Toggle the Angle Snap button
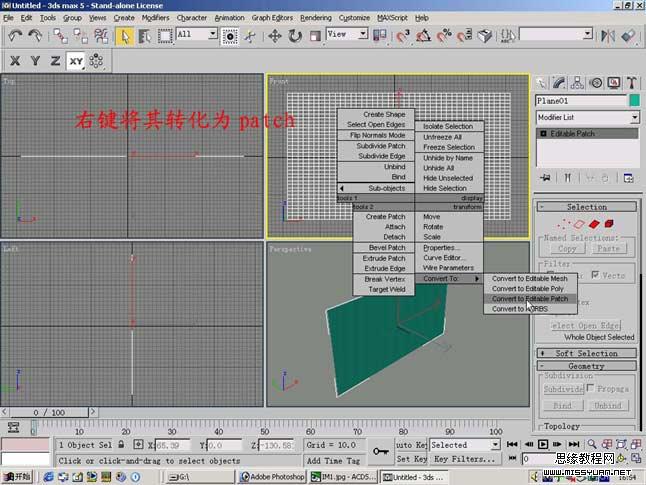Screen dimensions: 646x485 424,36
